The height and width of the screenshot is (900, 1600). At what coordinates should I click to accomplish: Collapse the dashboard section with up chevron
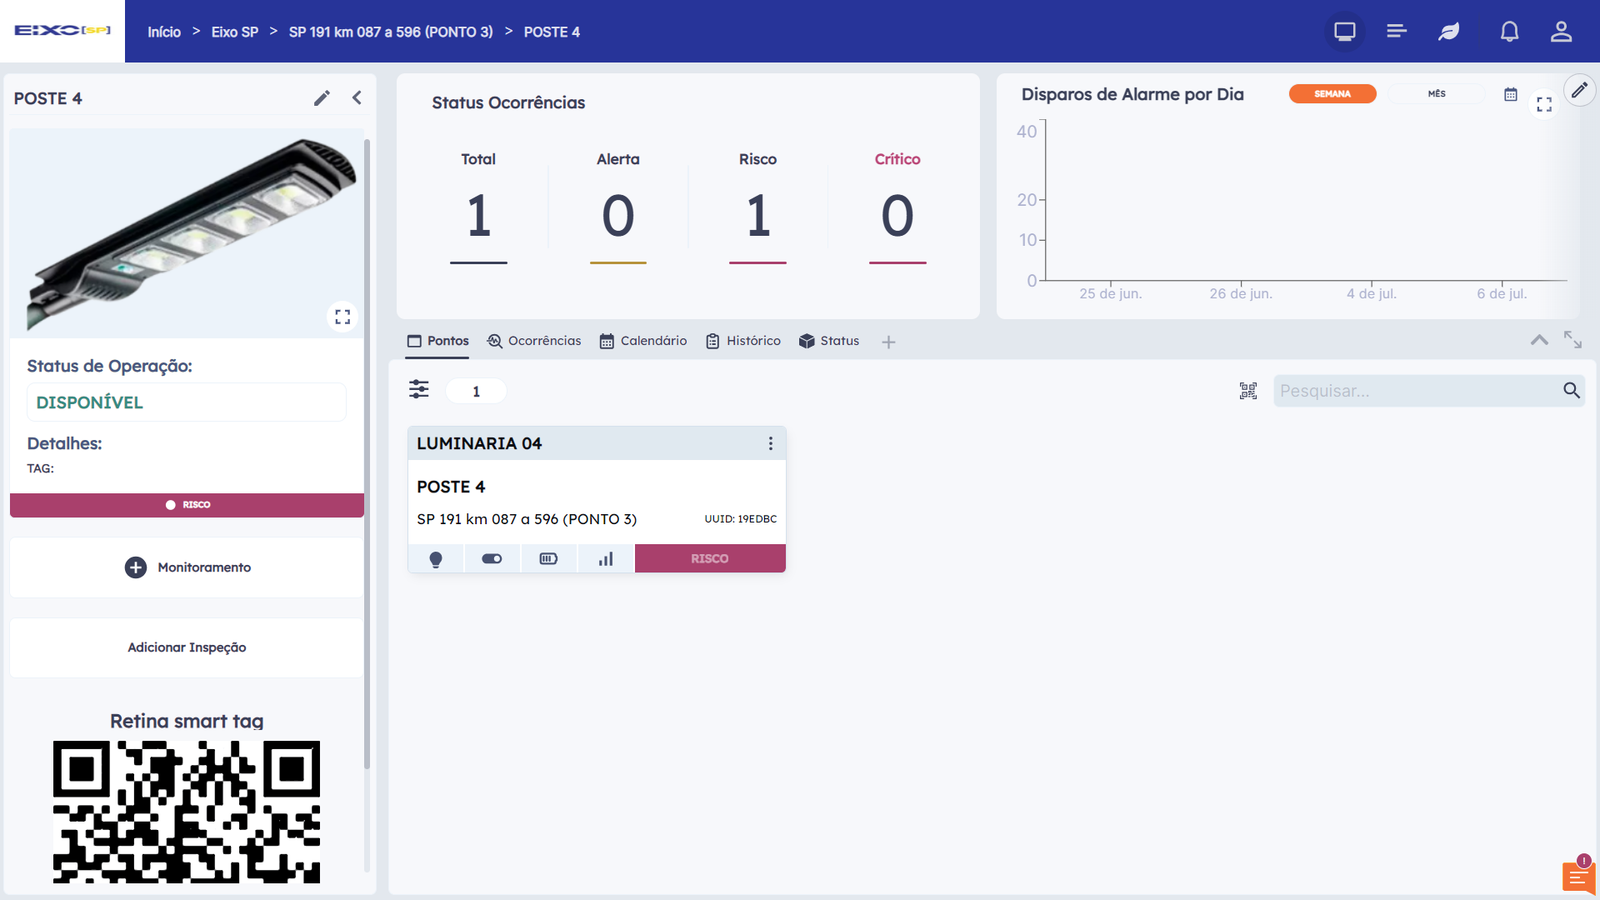pos(1539,341)
